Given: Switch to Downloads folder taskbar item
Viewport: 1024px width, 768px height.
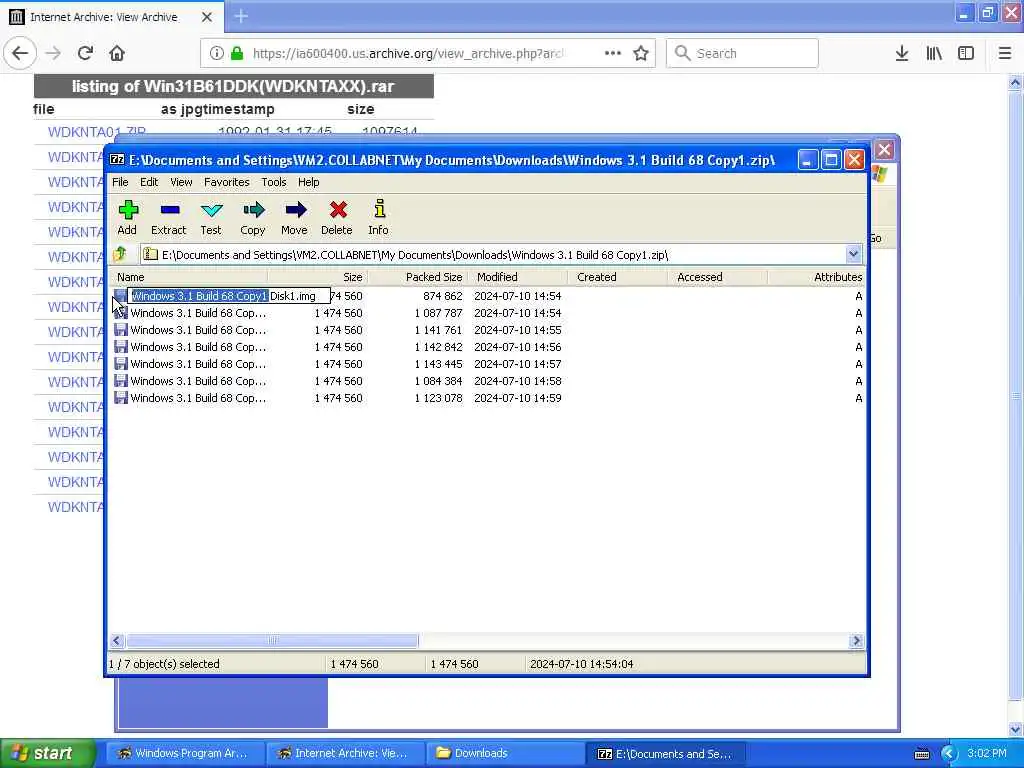Looking at the screenshot, I should point(505,754).
